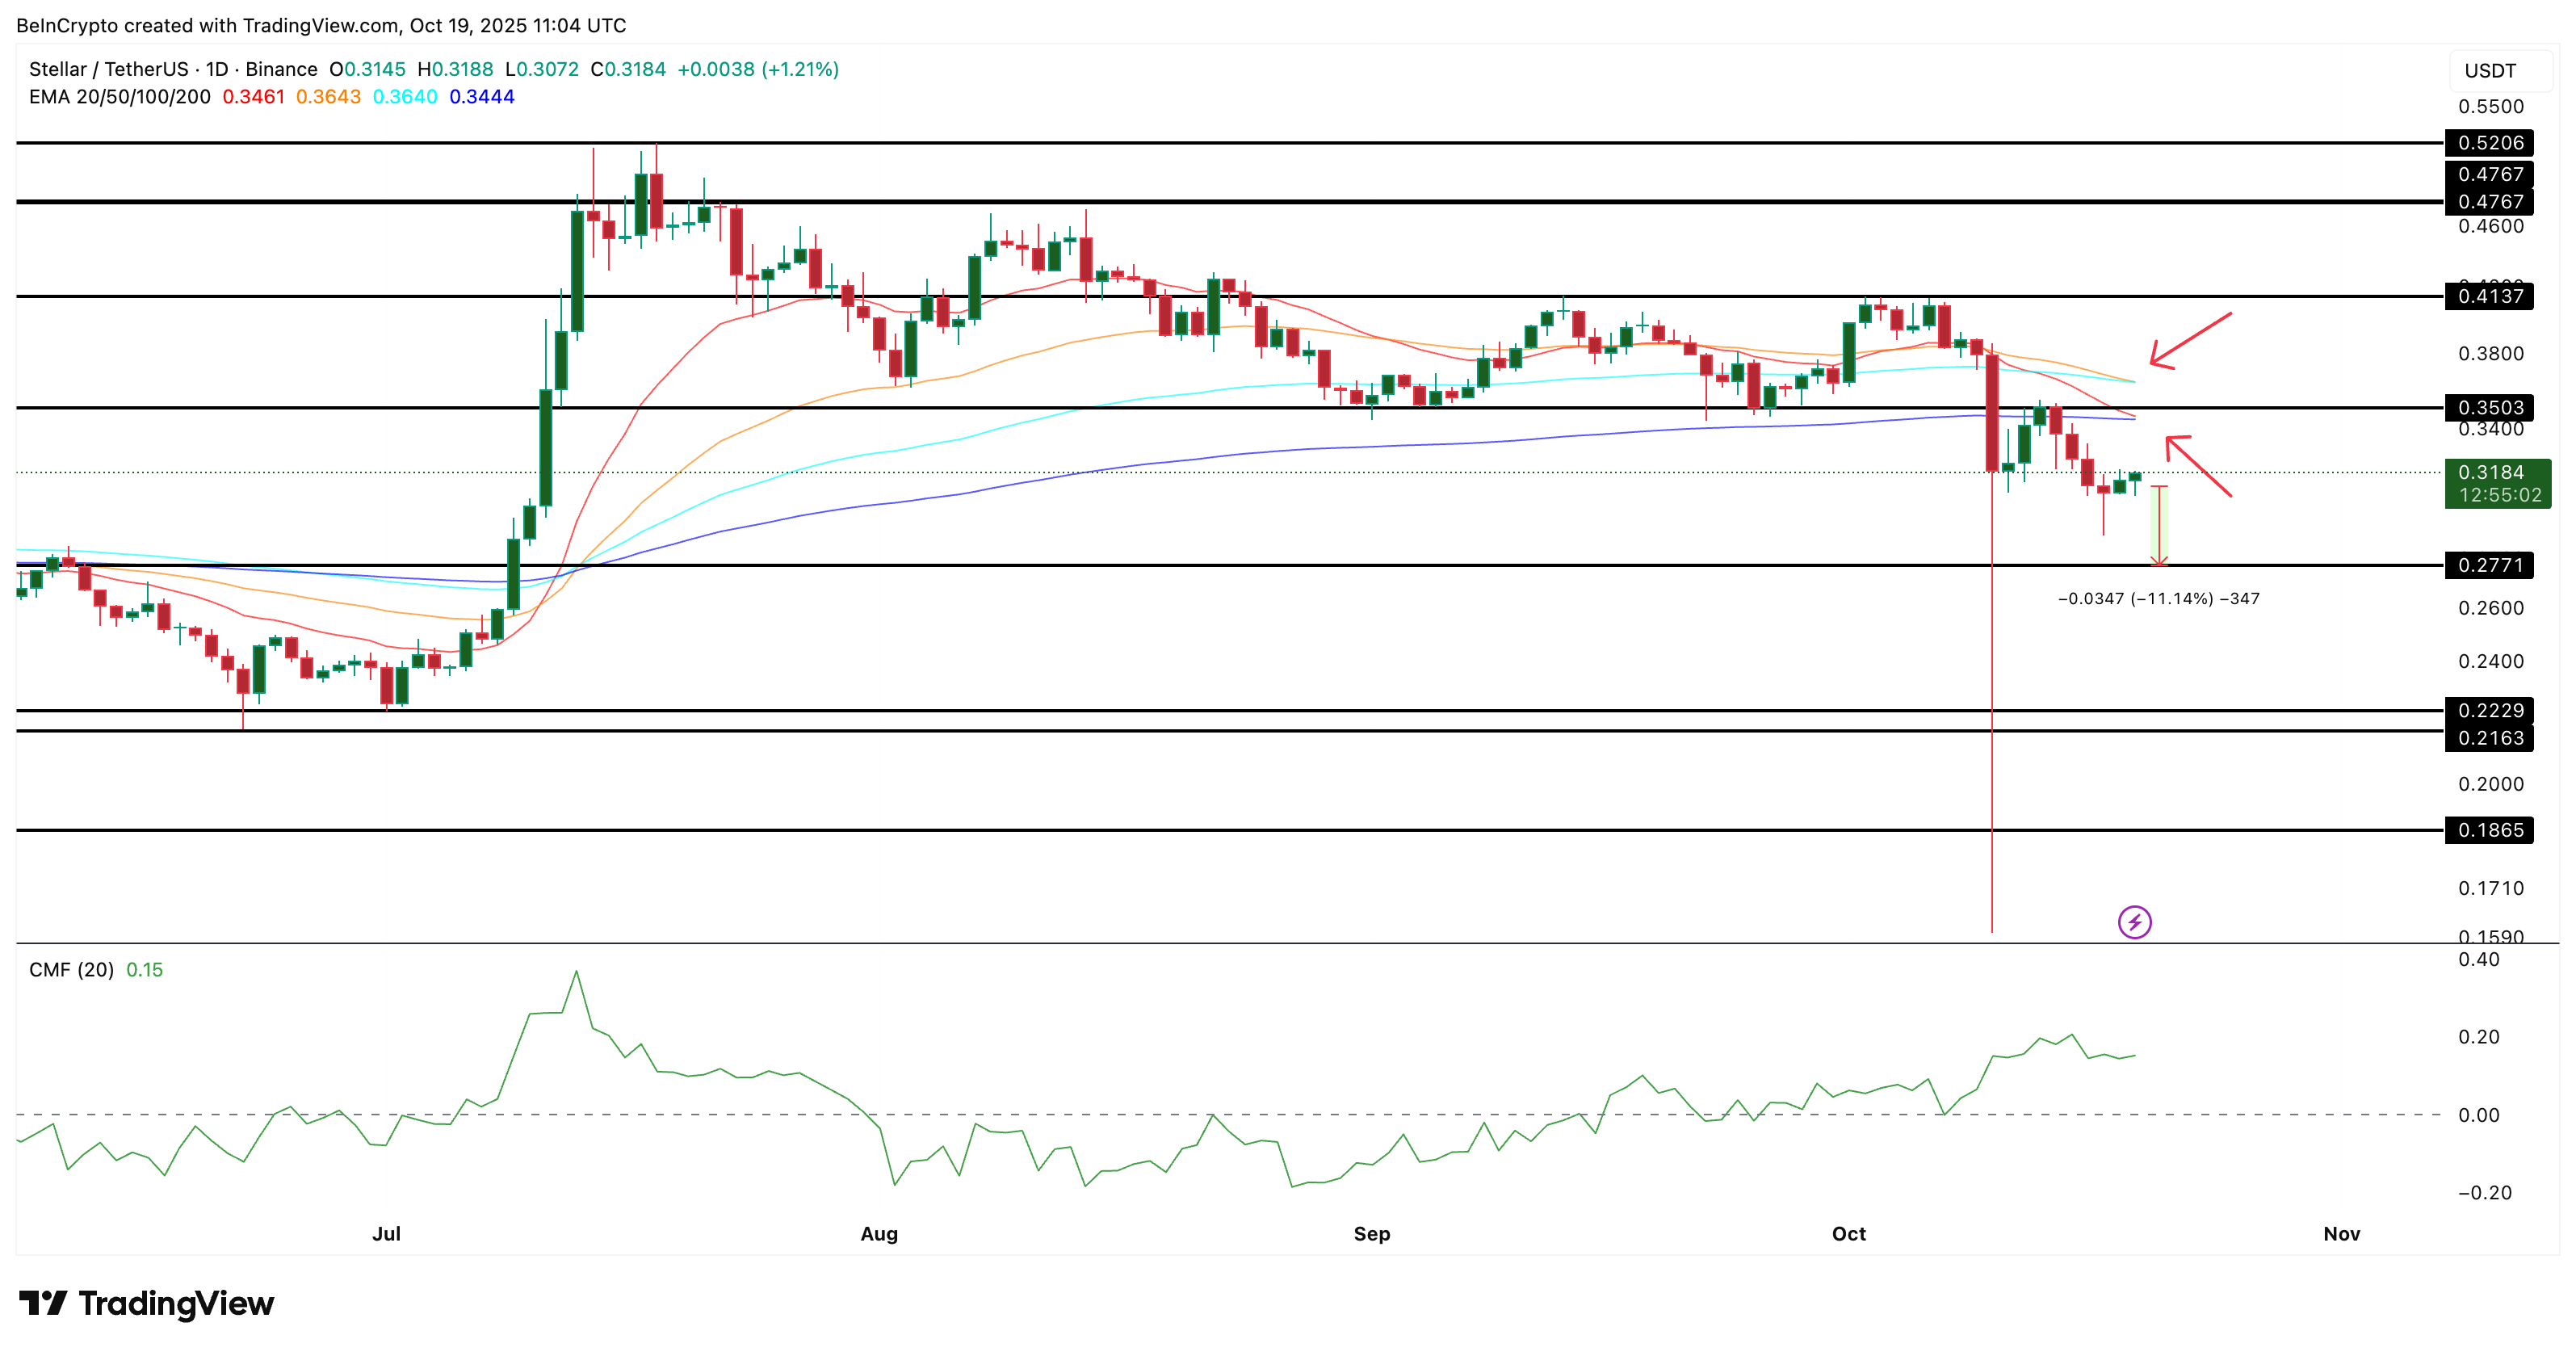
Task: Click the red EMA value 0.3461
Action: coord(253,97)
